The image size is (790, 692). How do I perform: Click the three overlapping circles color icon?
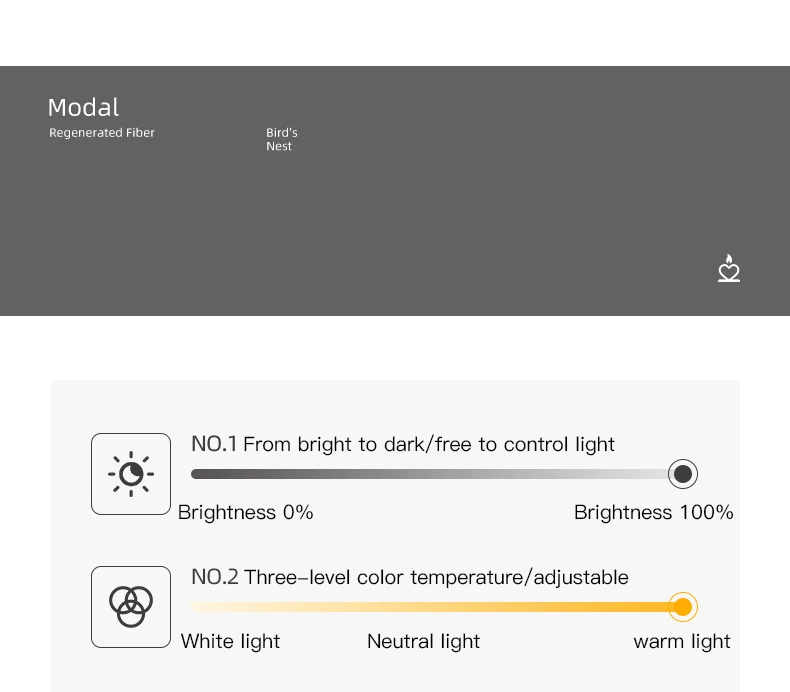[x=131, y=607]
